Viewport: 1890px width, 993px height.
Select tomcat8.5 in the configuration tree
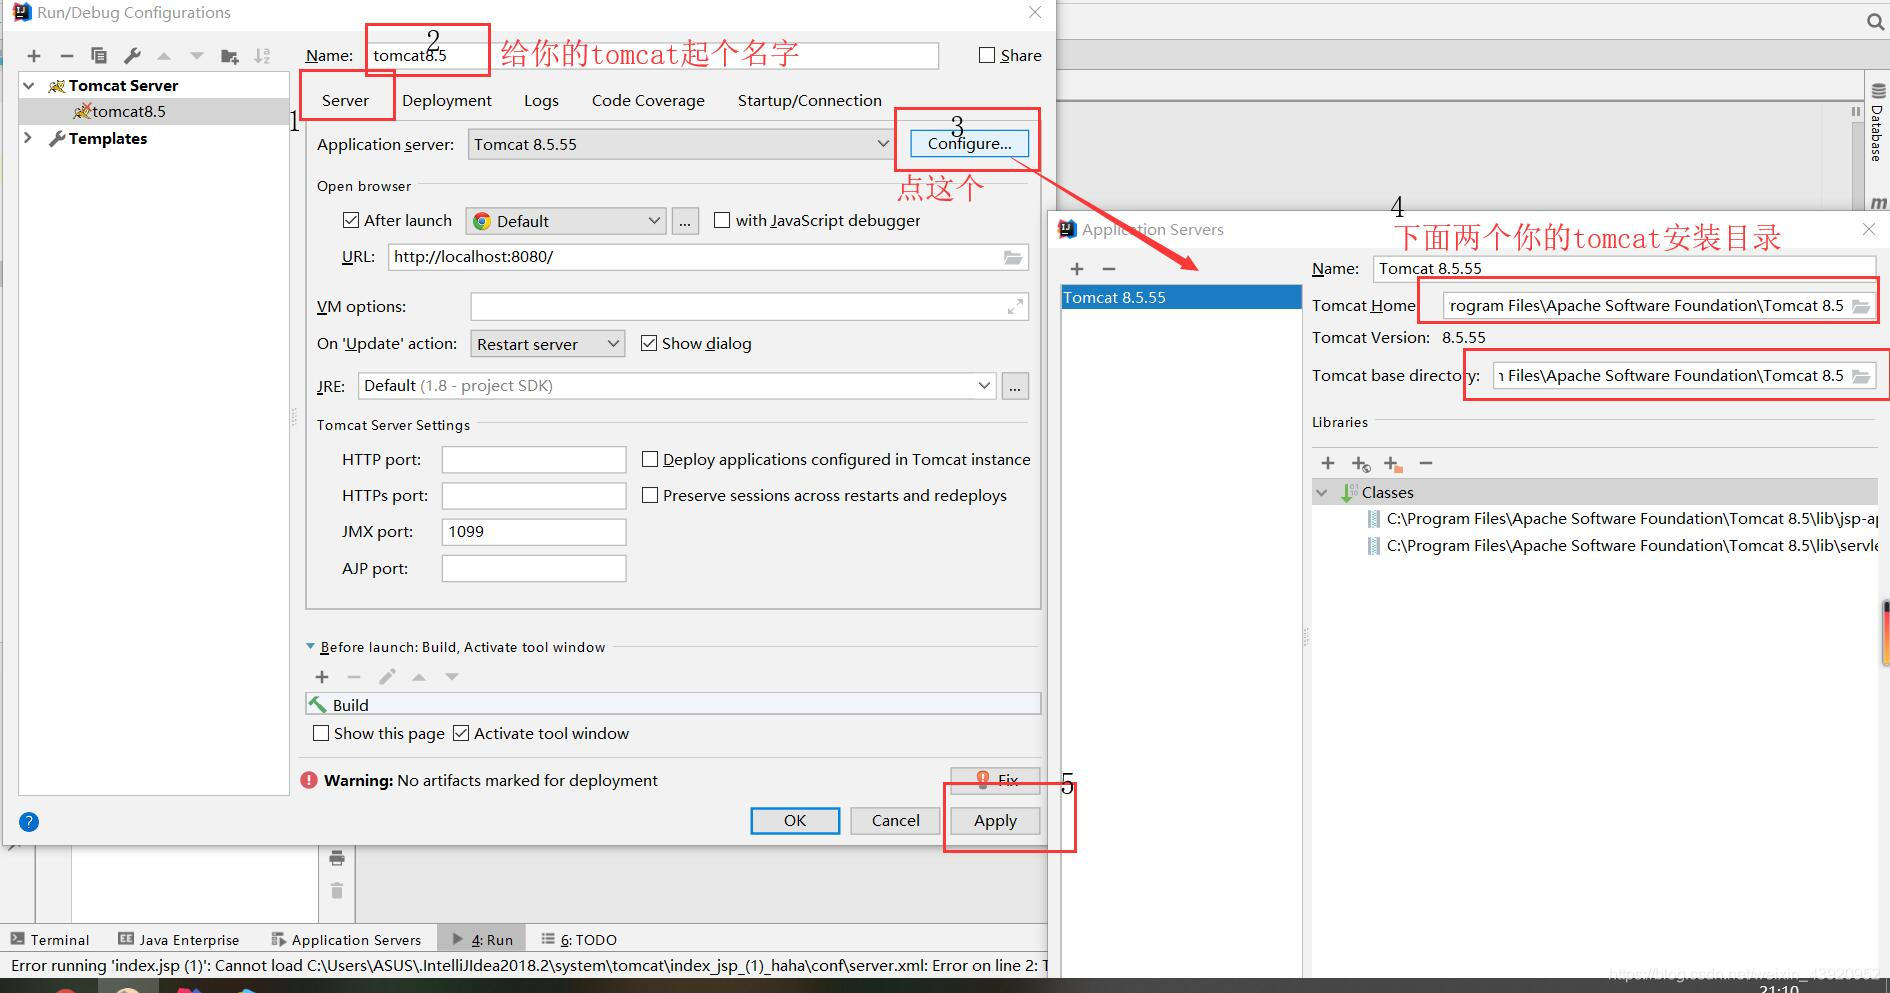coord(154,112)
